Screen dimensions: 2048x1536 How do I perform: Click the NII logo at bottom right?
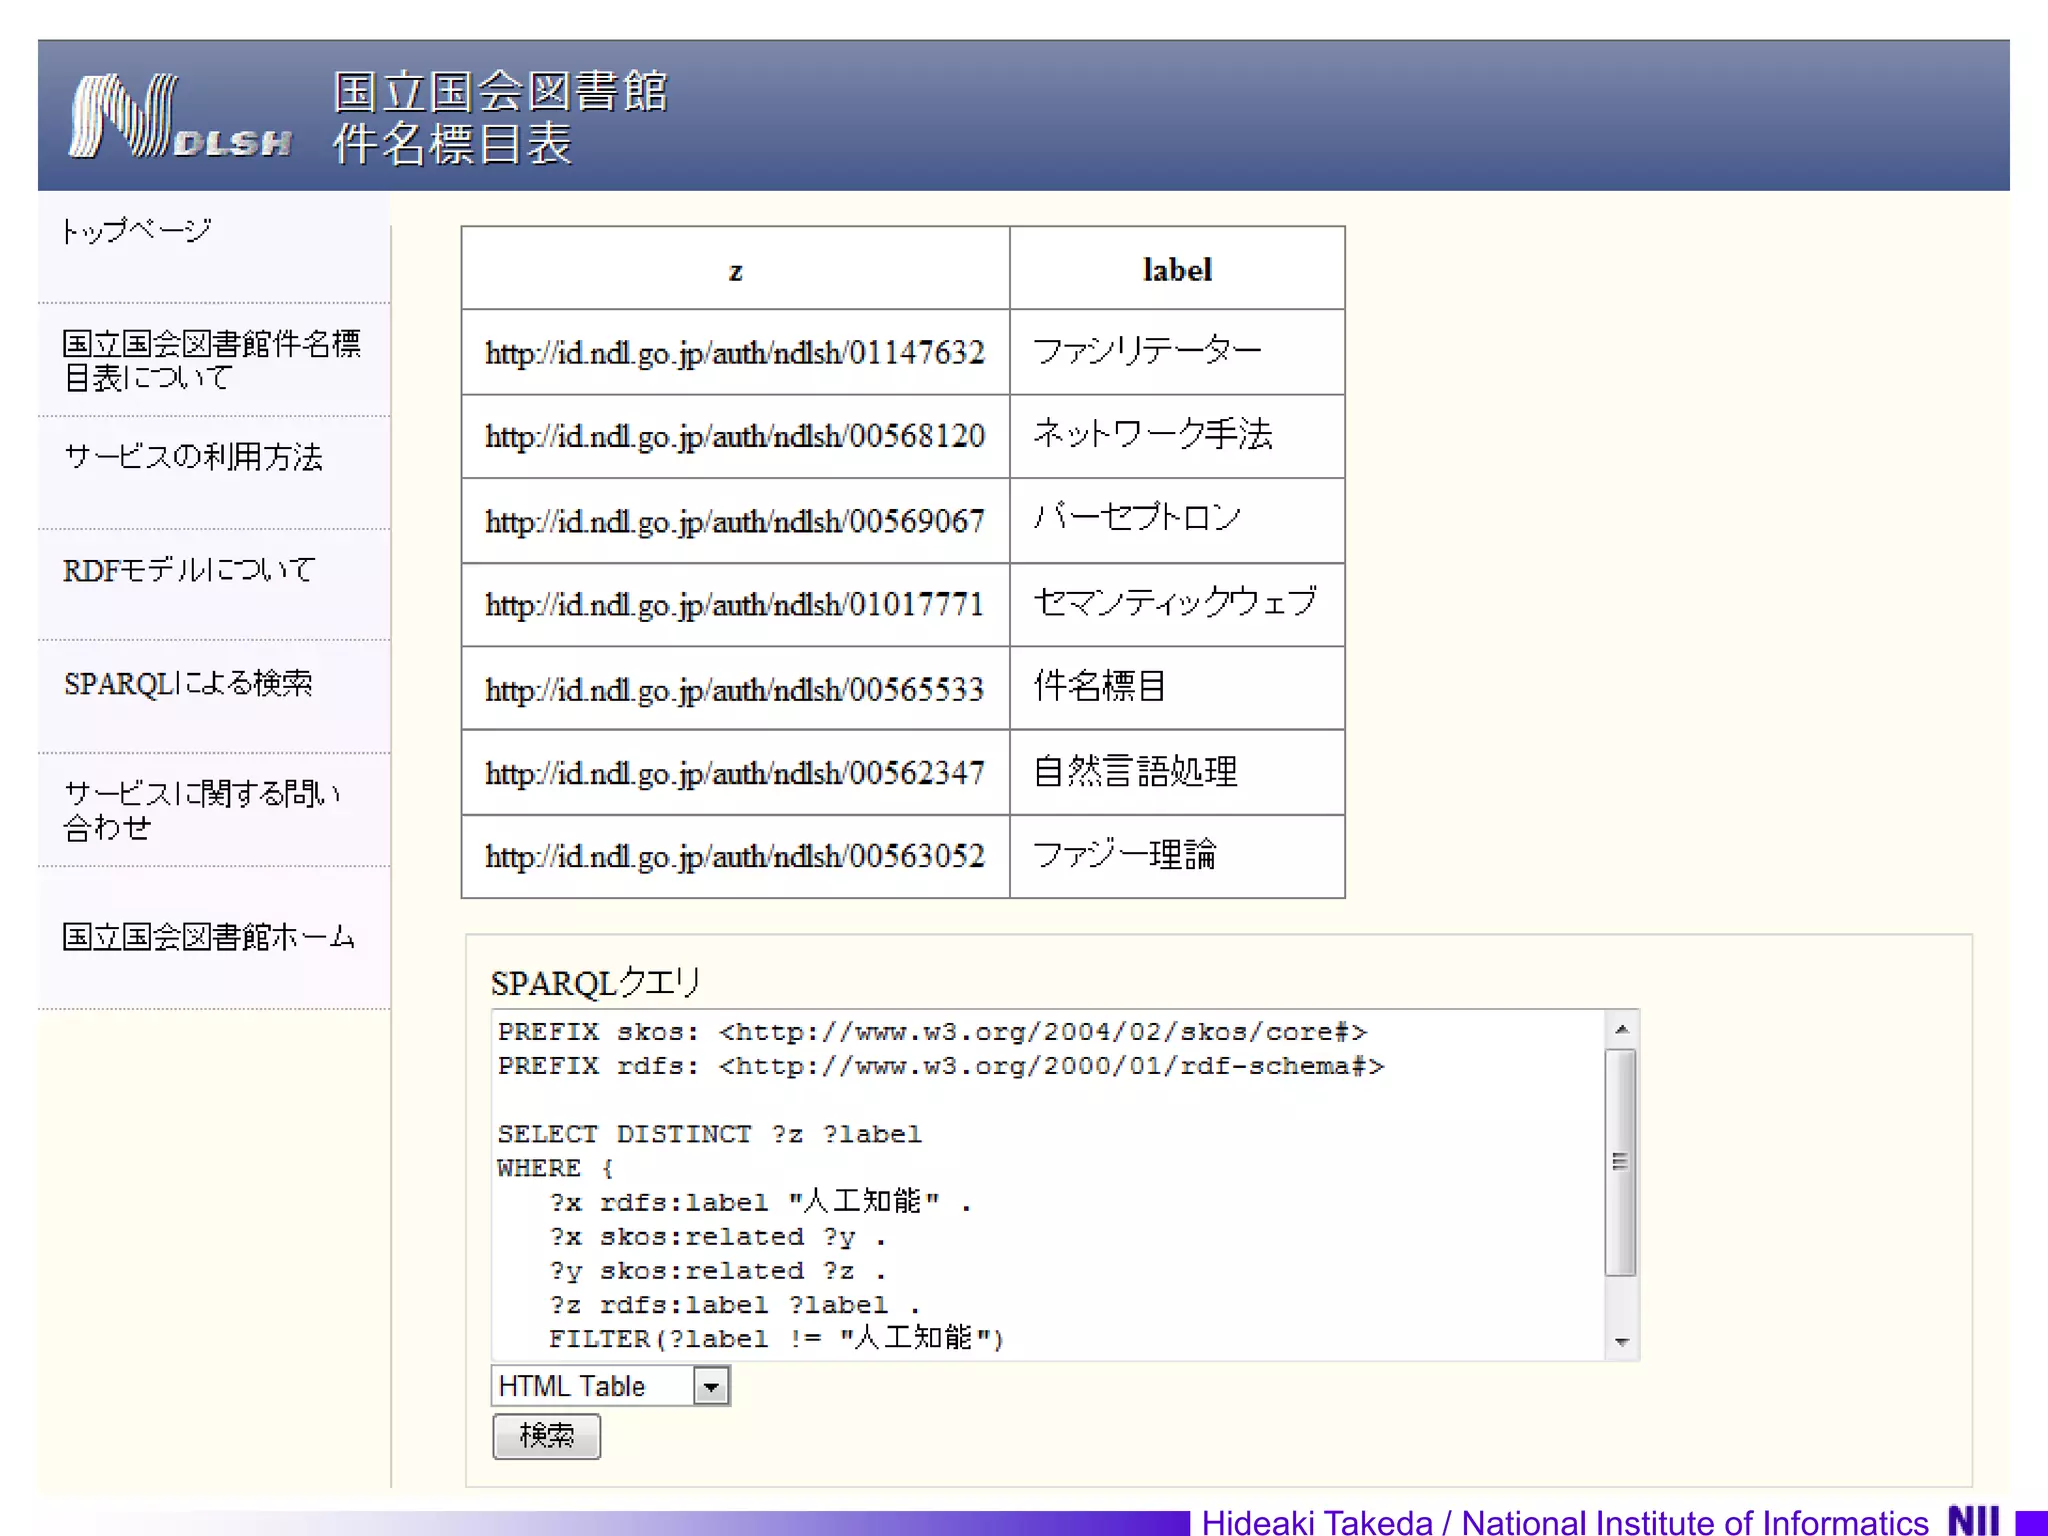pos(1973,1520)
